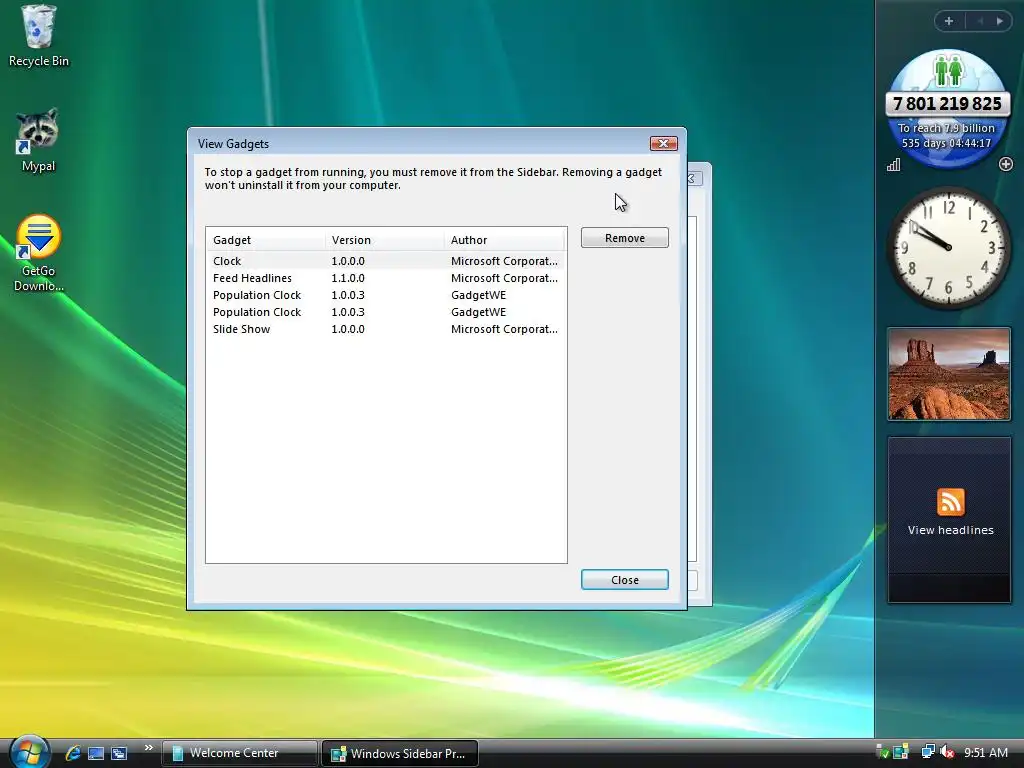Click the circled plus on Population gadget
1024x768 pixels.
(x=1006, y=165)
